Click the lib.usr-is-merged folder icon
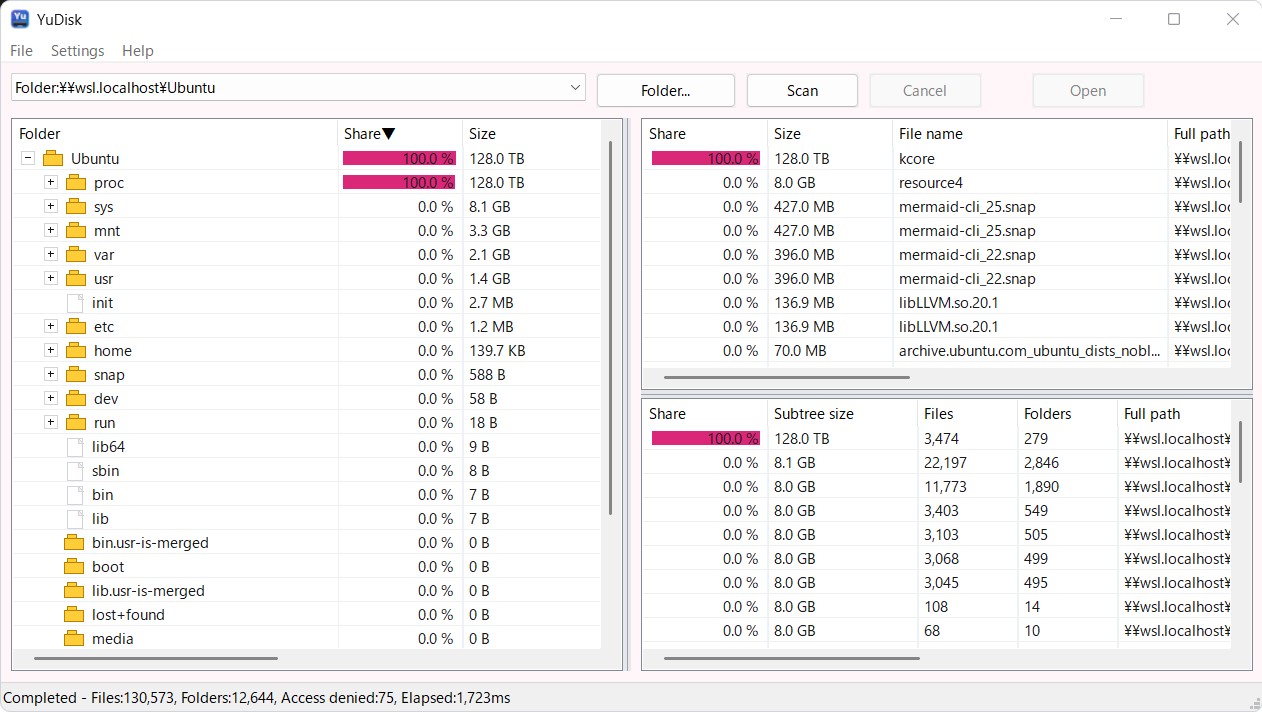 point(74,590)
